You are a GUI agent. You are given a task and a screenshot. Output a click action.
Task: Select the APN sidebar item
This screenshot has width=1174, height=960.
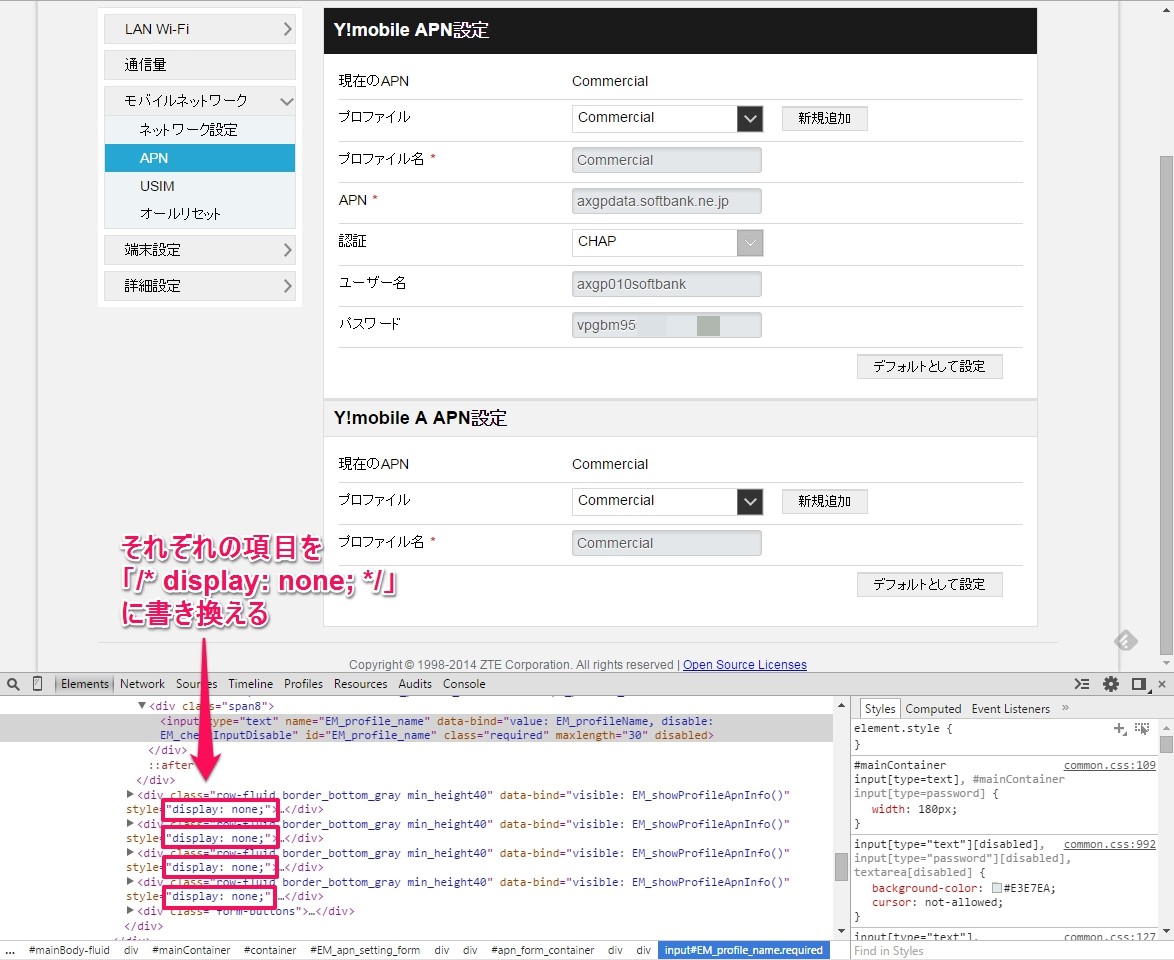point(200,158)
